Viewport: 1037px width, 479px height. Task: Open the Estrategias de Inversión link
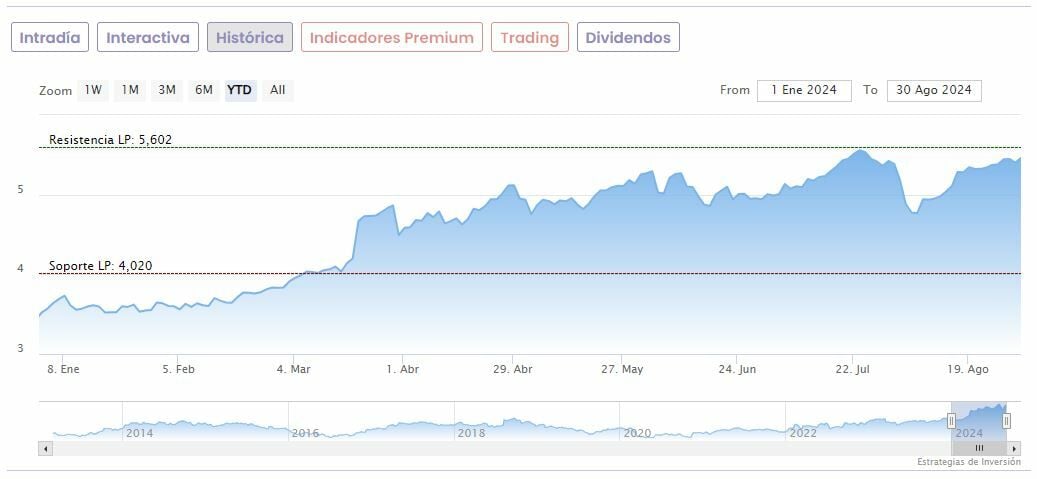968,462
